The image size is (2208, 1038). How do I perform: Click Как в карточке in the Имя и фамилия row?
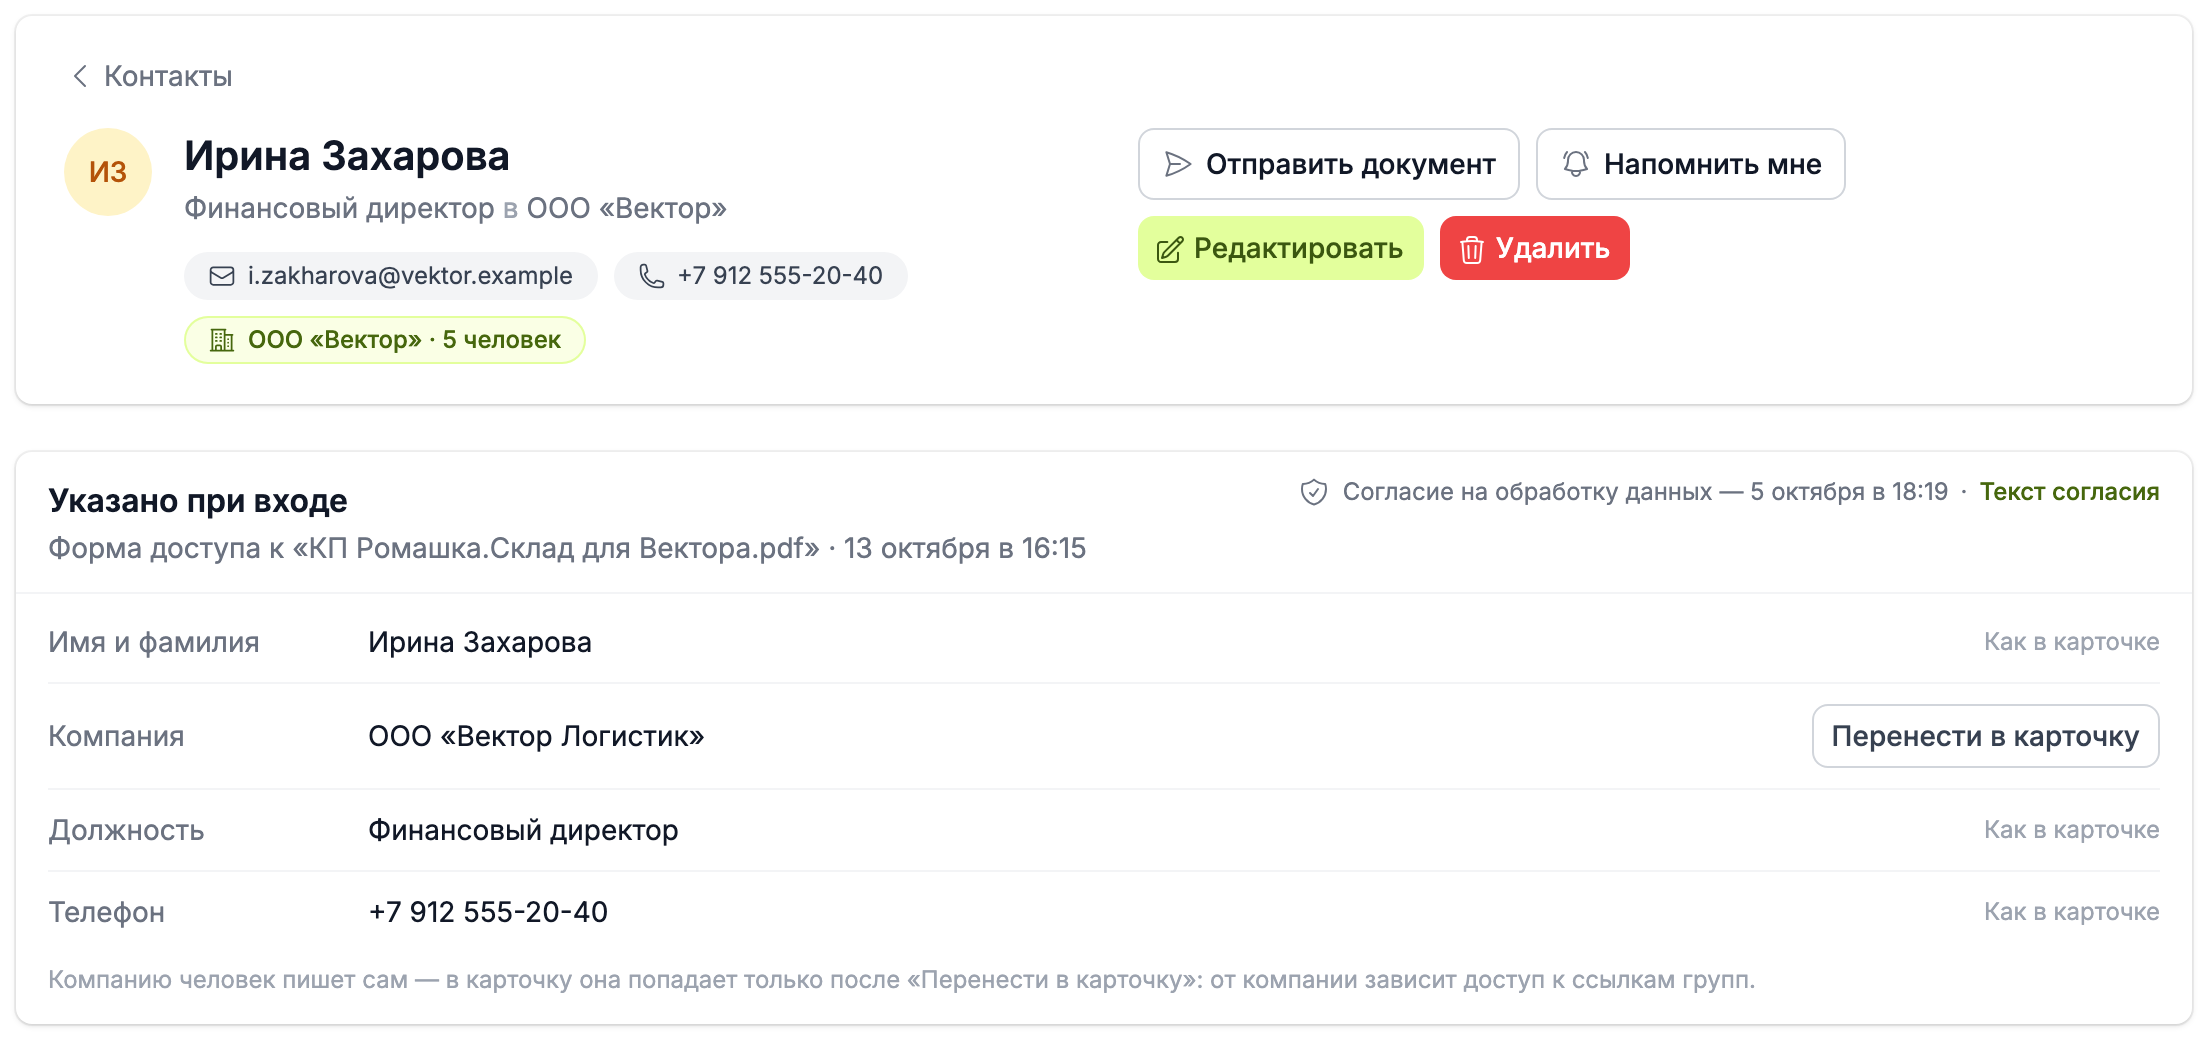2071,642
